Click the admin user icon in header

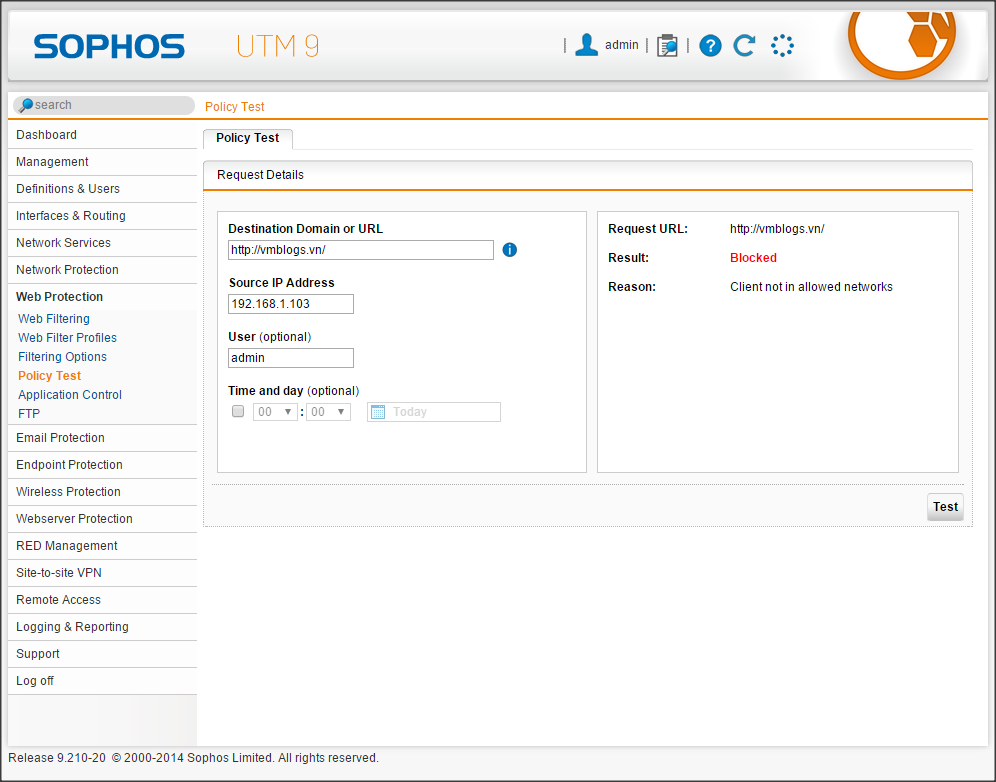pos(587,45)
